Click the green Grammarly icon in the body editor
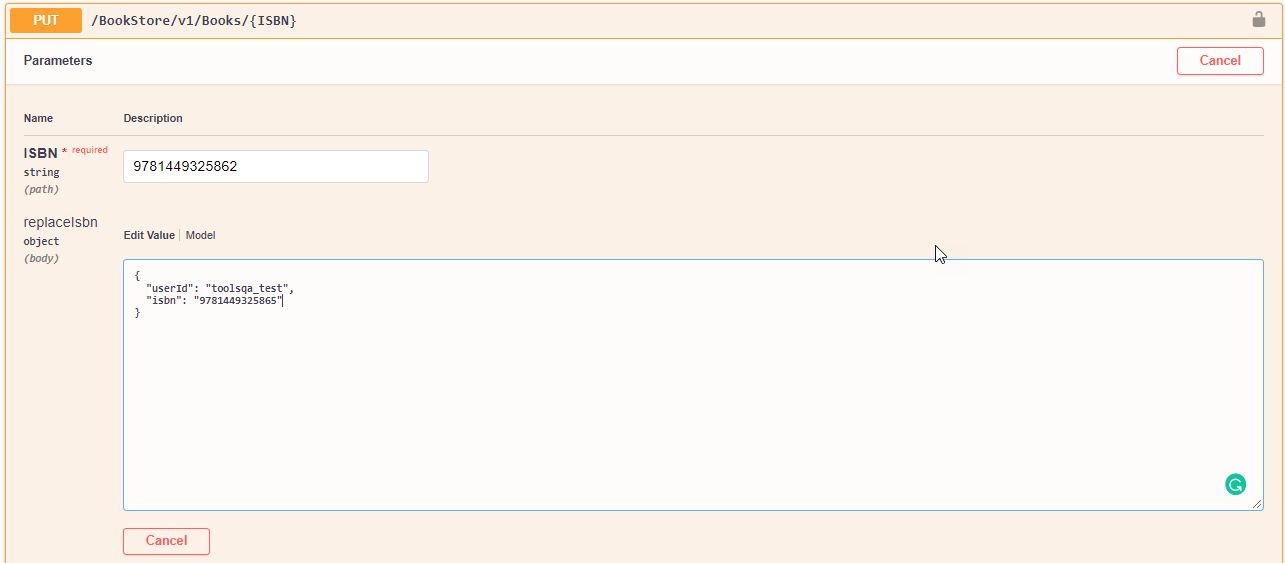This screenshot has width=1285, height=563. tap(1235, 485)
